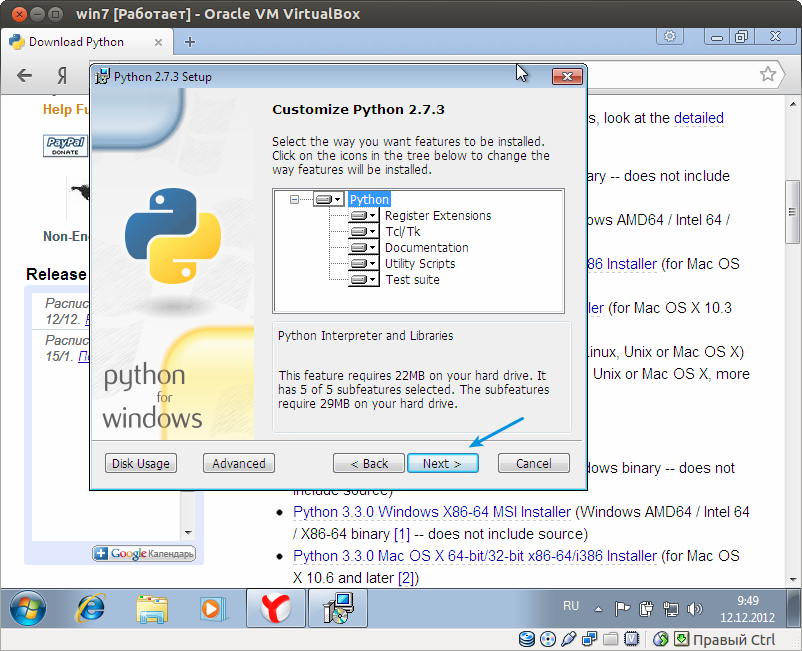Select Documentation in feature tree
This screenshot has width=802, height=651.
(x=427, y=248)
